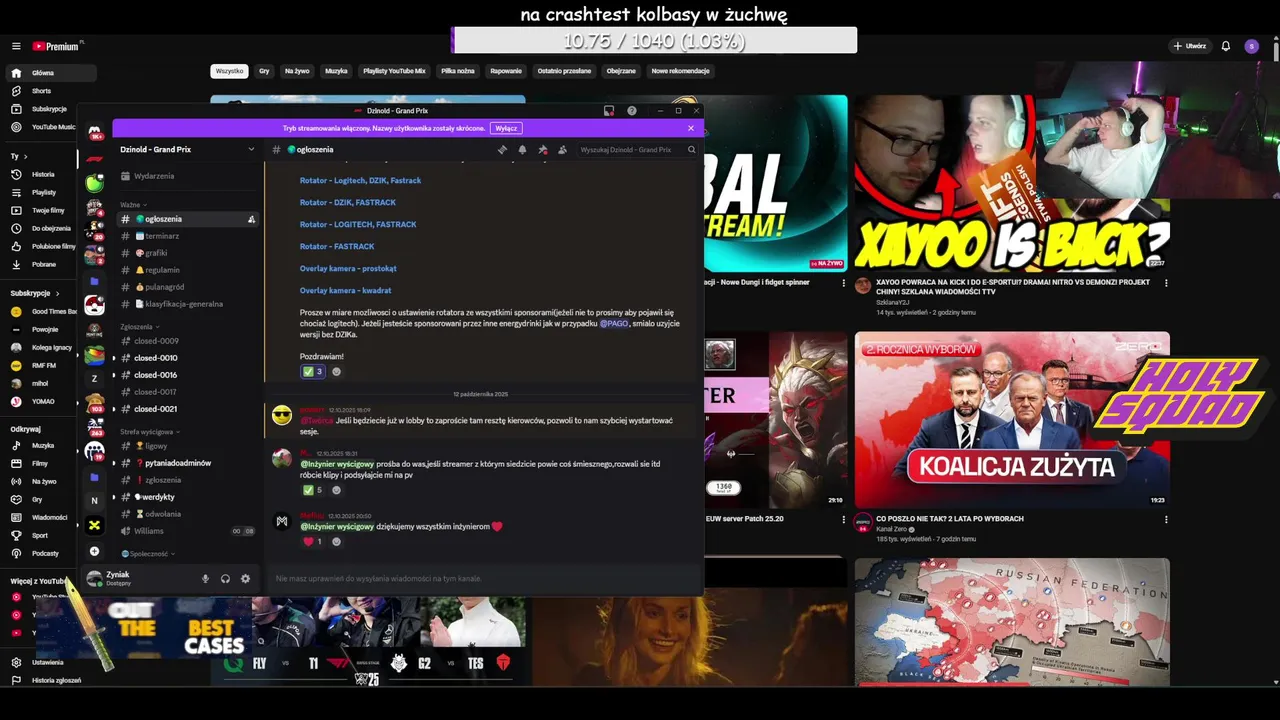Open Historia in YouTube sidebar
Screen dimensions: 1280x720
40,174
